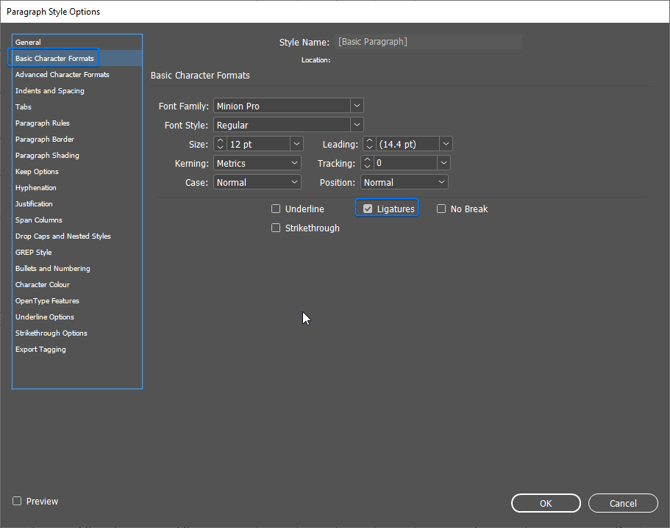Uncheck the Ligatures checkbox

pyautogui.click(x=368, y=209)
